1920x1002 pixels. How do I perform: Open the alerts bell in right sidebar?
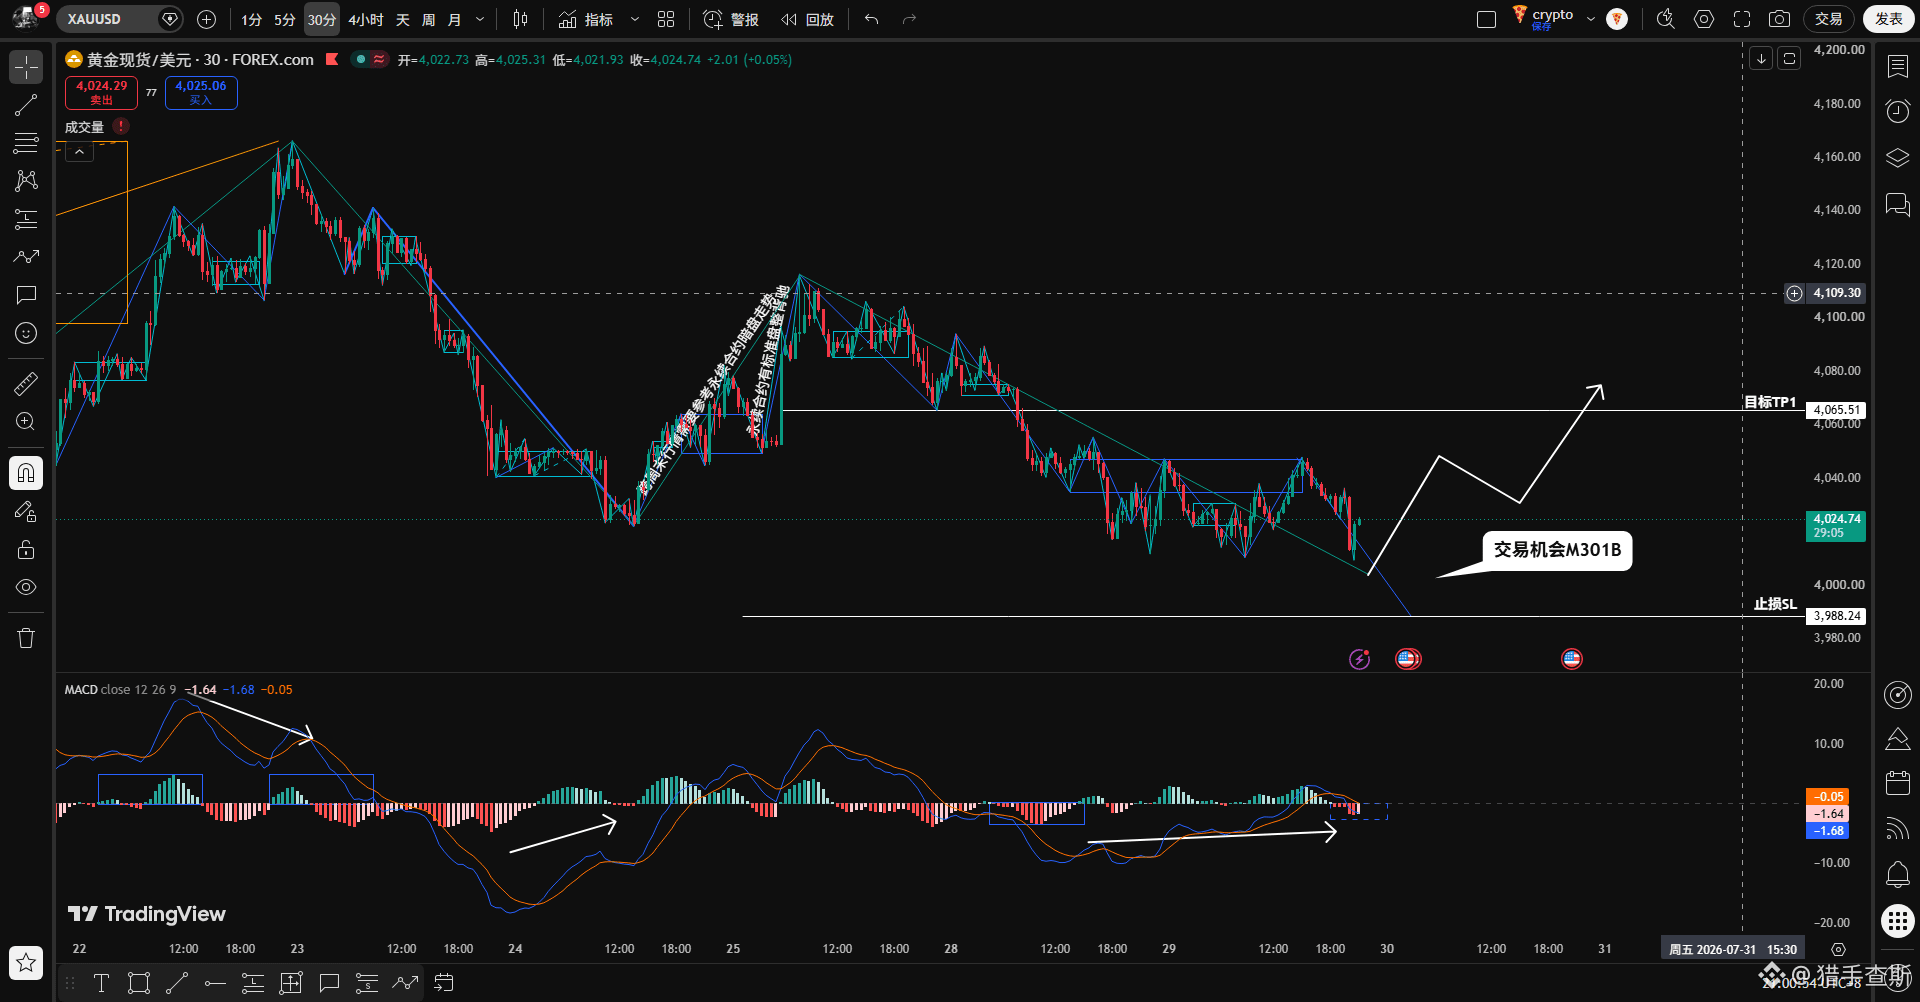[1897, 874]
